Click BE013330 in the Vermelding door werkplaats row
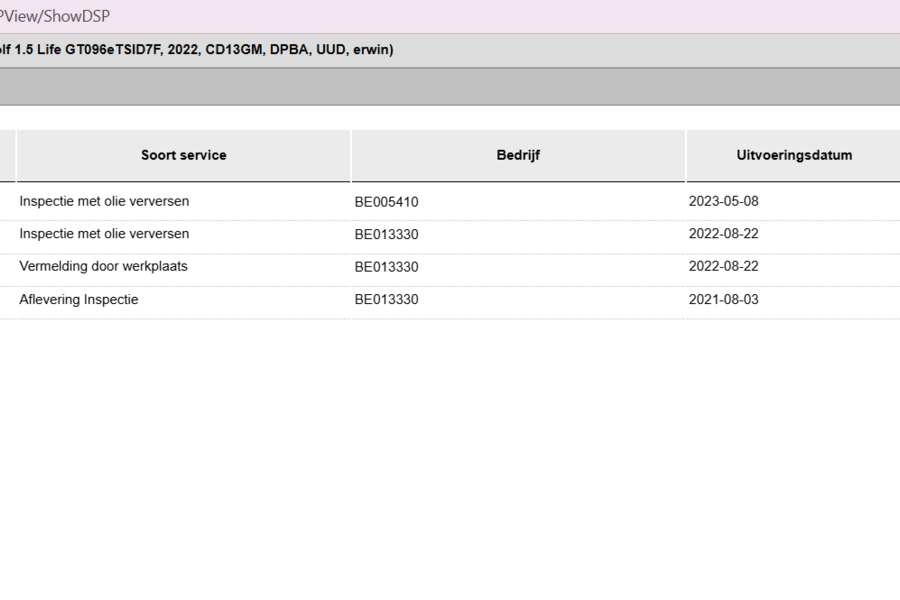Screen dimensions: 900x600 coord(386,267)
